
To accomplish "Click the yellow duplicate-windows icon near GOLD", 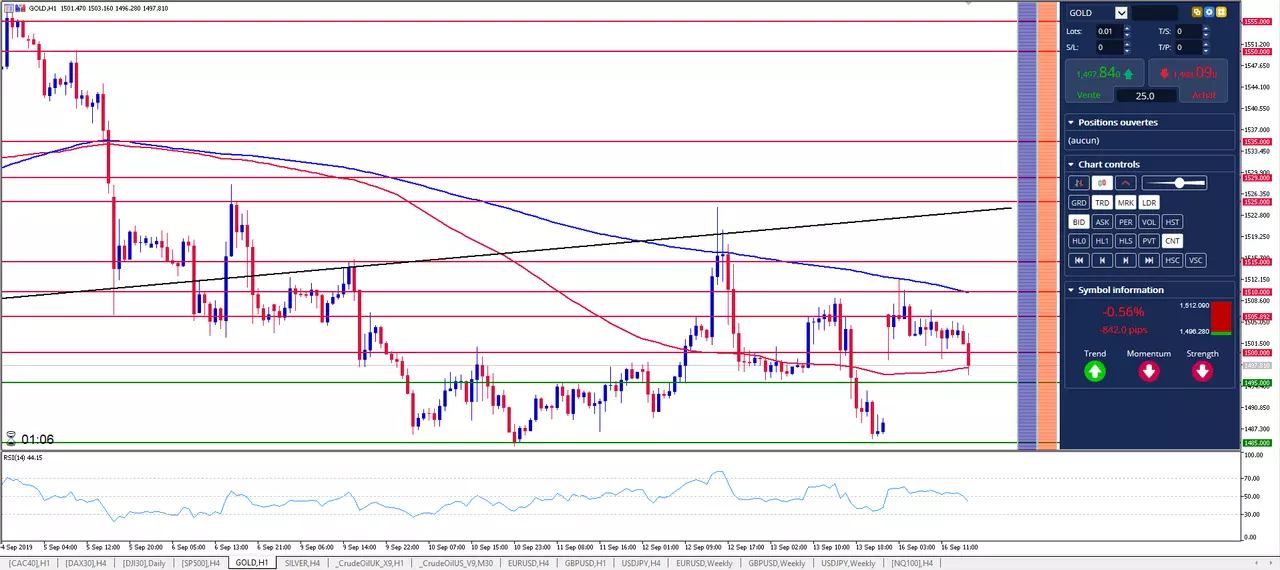I will point(1197,12).
